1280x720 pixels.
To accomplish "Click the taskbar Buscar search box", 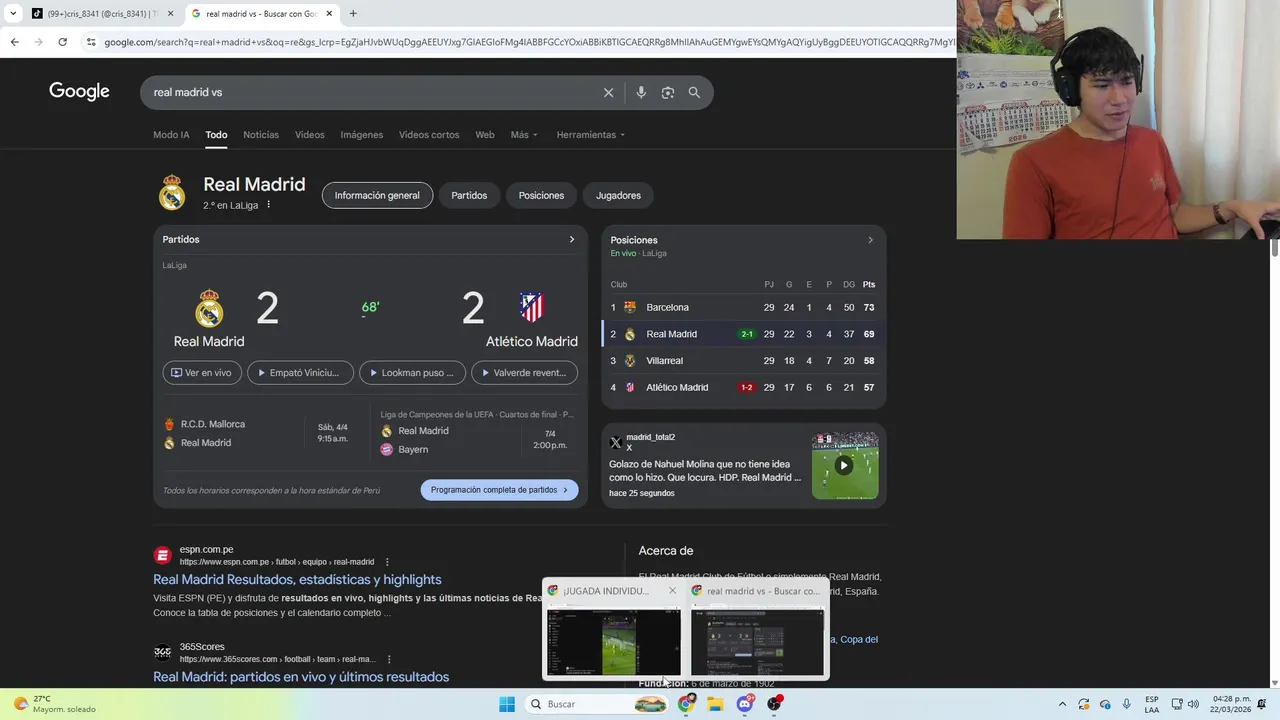I will pyautogui.click(x=596, y=704).
